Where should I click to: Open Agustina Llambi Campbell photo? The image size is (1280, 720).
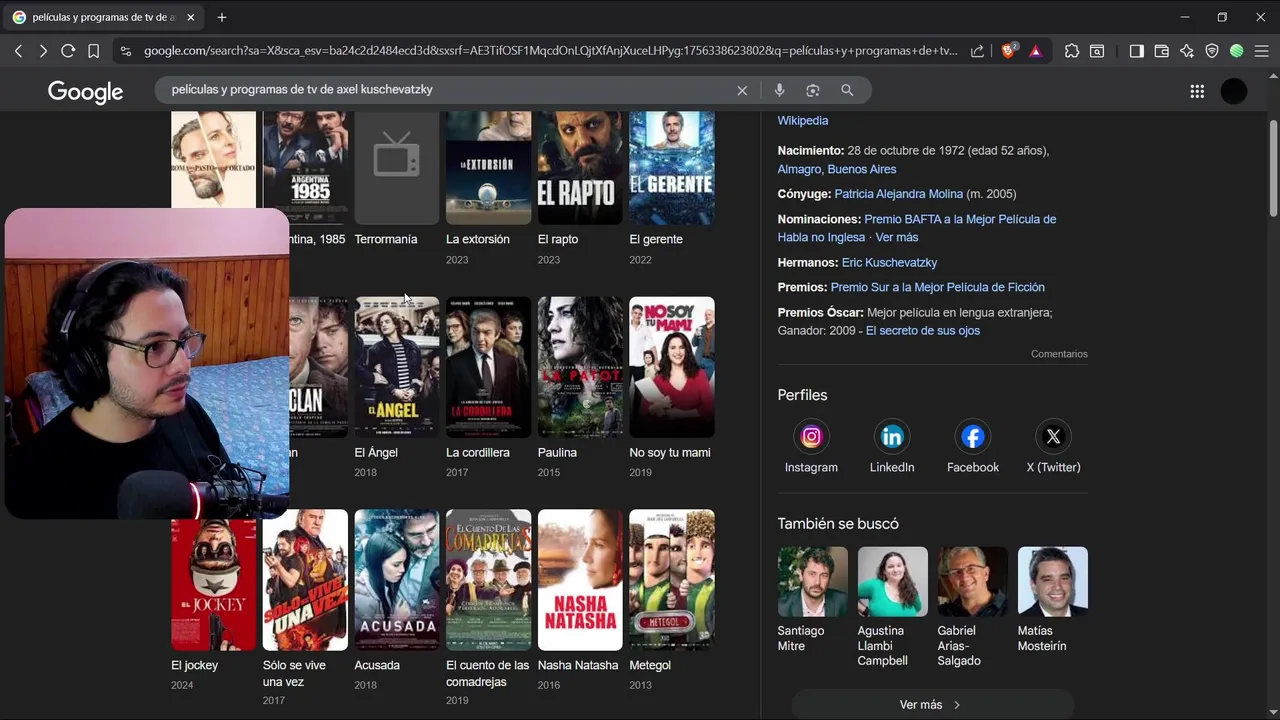click(892, 581)
